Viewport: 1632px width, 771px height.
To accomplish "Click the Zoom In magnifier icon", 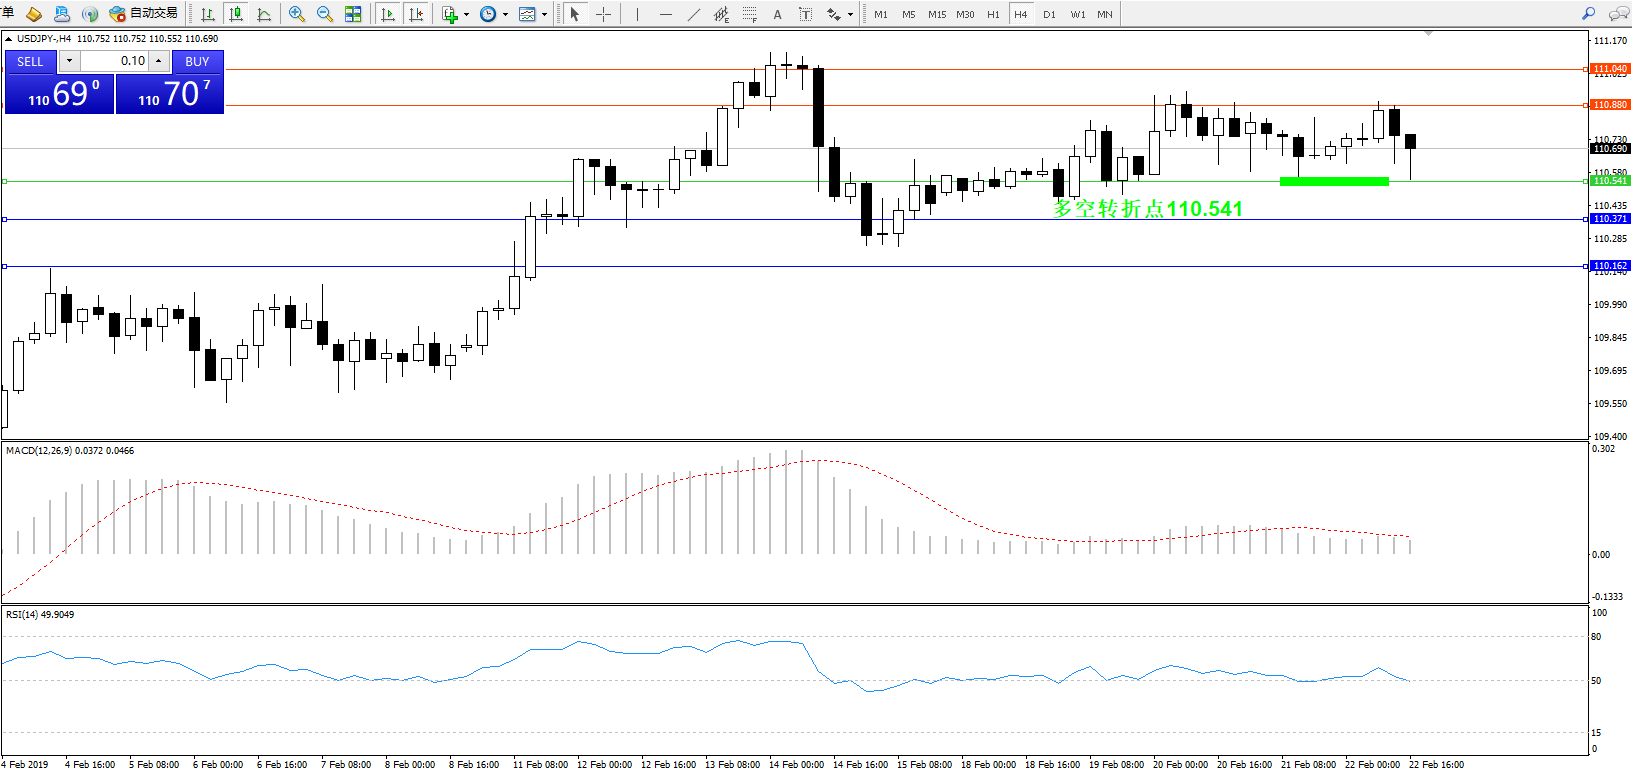I will (297, 14).
